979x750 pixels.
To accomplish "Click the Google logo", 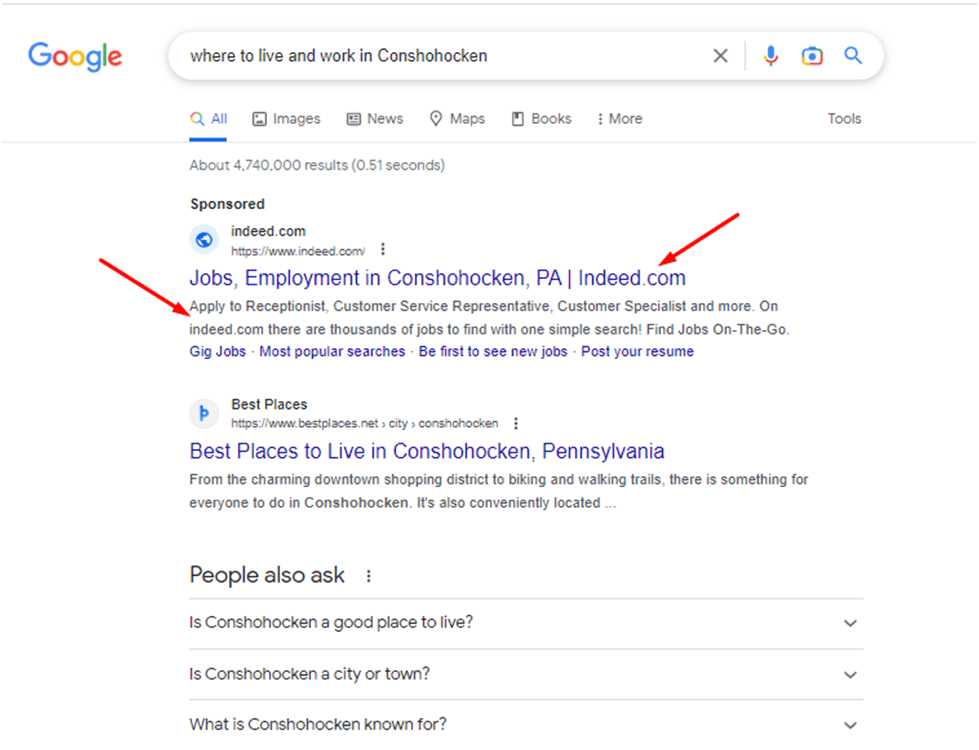I will coord(75,57).
